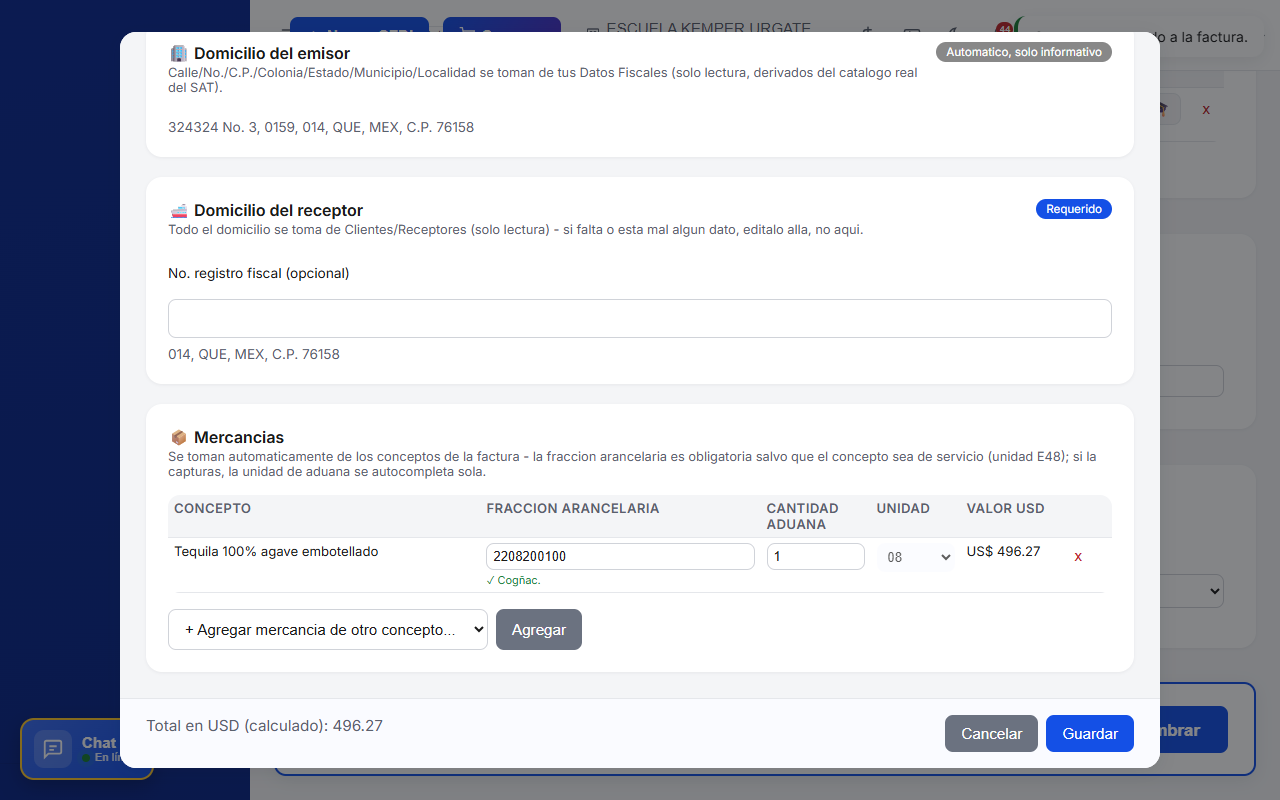Click the Agregar button
This screenshot has height=800, width=1280.
coord(539,630)
